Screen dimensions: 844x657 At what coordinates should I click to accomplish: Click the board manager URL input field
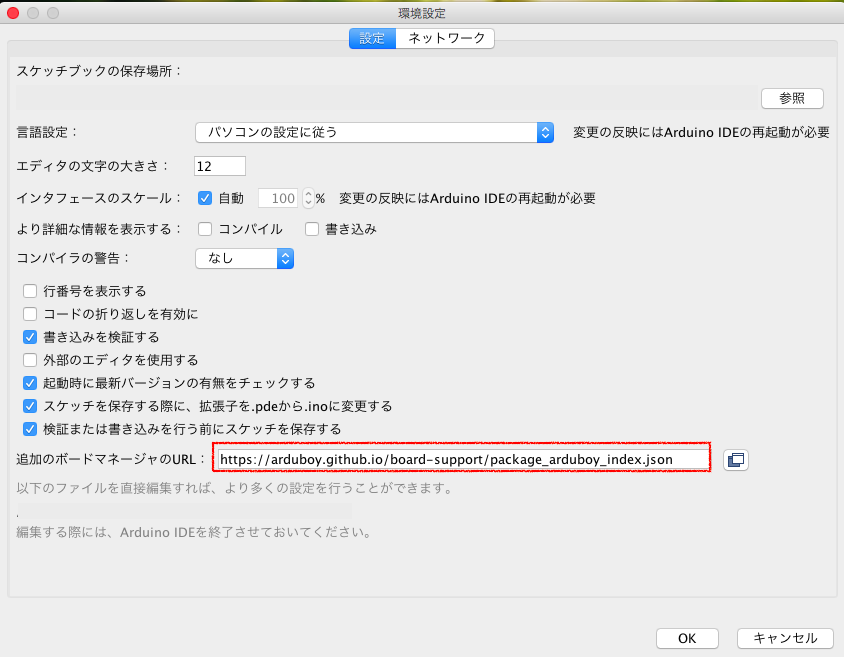(463, 459)
